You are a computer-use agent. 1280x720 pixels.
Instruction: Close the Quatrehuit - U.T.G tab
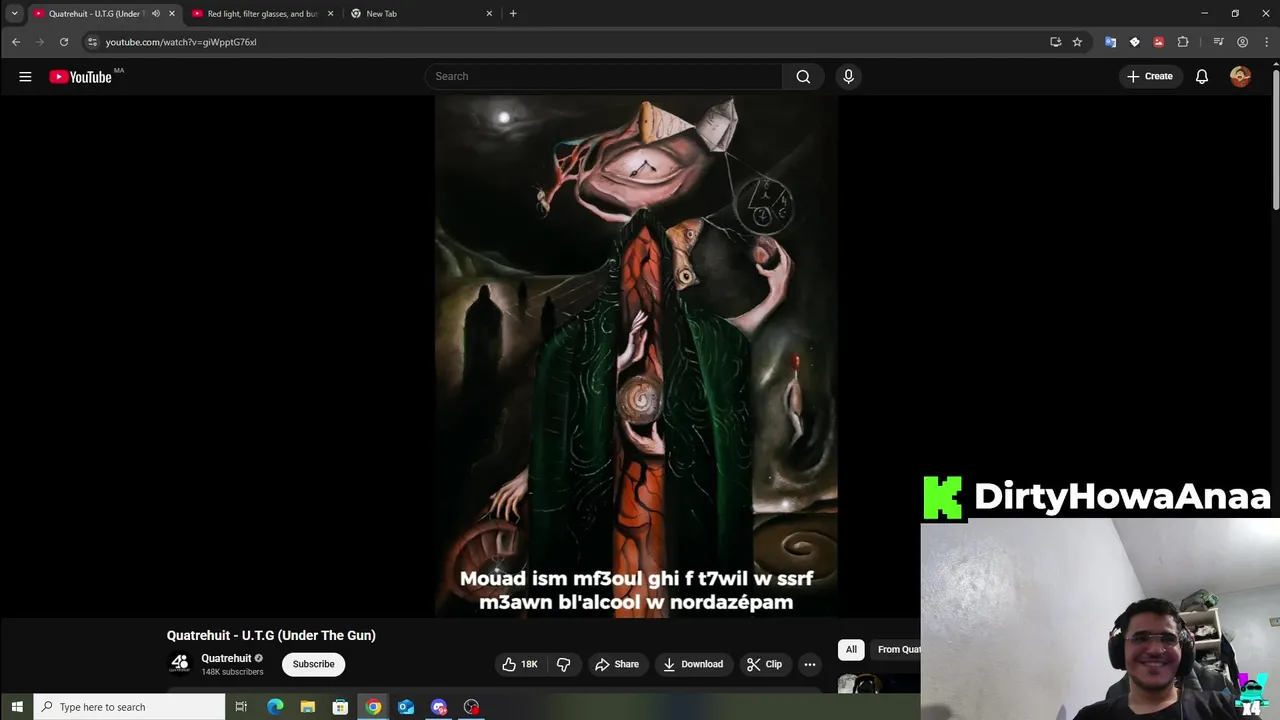[x=172, y=14]
